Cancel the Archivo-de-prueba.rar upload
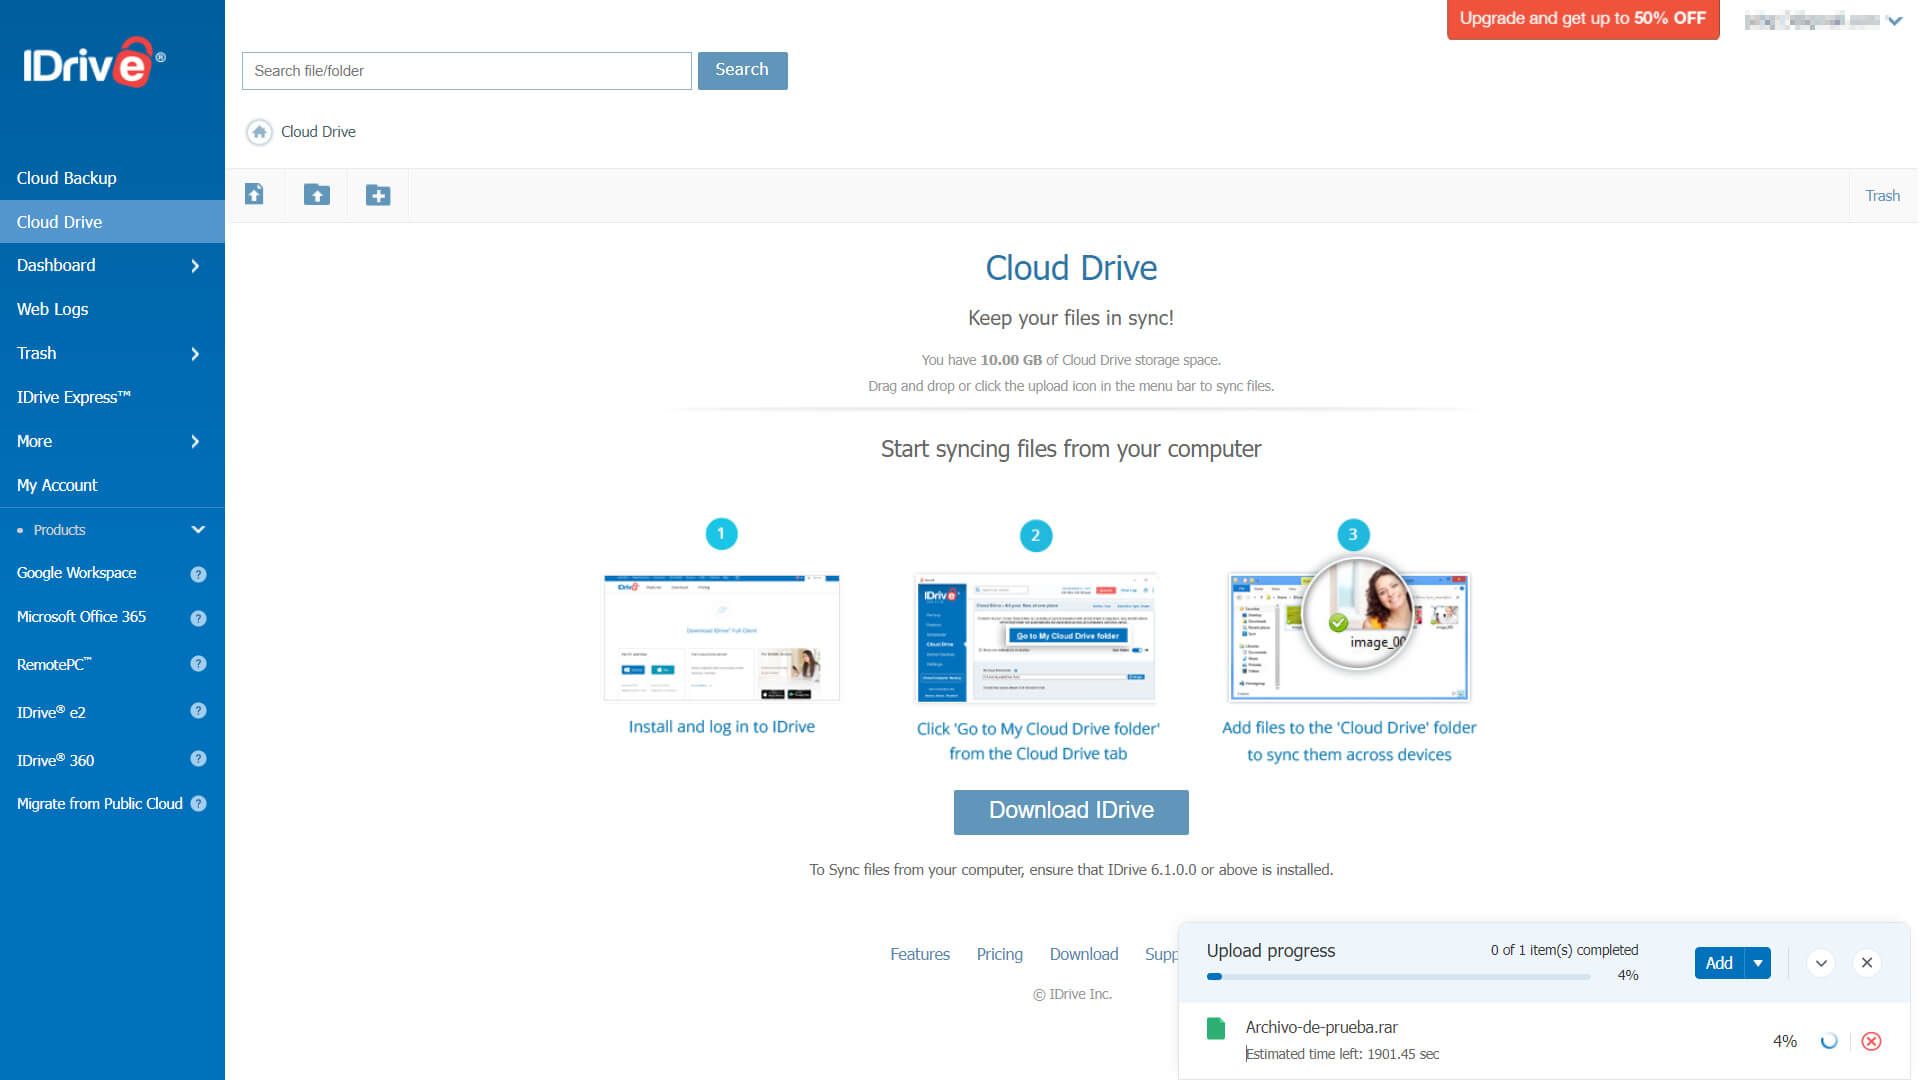This screenshot has height=1080, width=1920. [x=1871, y=1041]
